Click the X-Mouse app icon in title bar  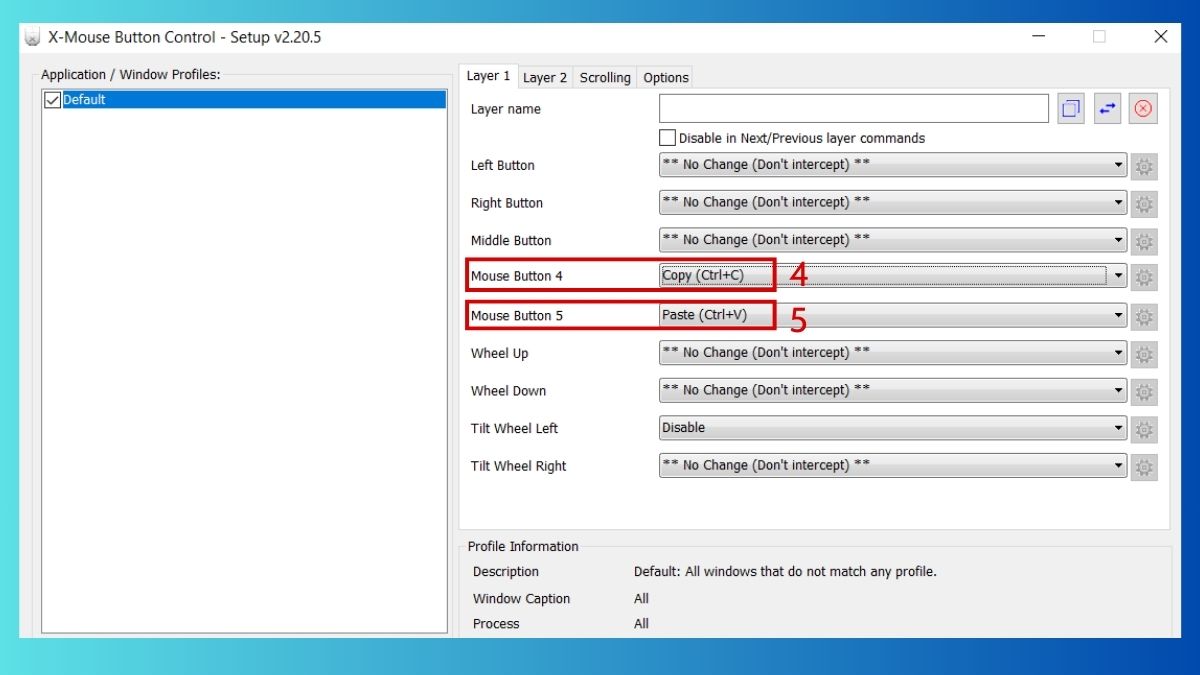coord(32,38)
